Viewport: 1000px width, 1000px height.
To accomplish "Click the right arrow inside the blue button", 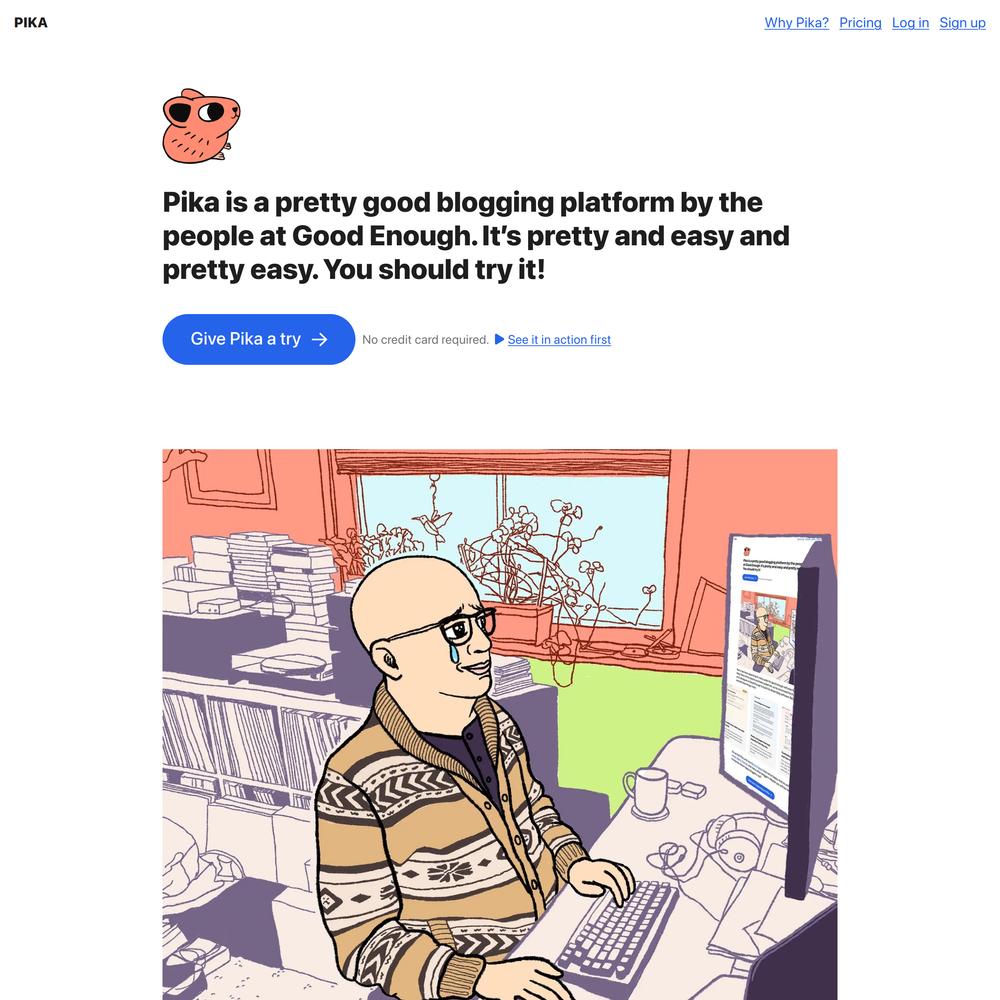I will click(x=320, y=339).
